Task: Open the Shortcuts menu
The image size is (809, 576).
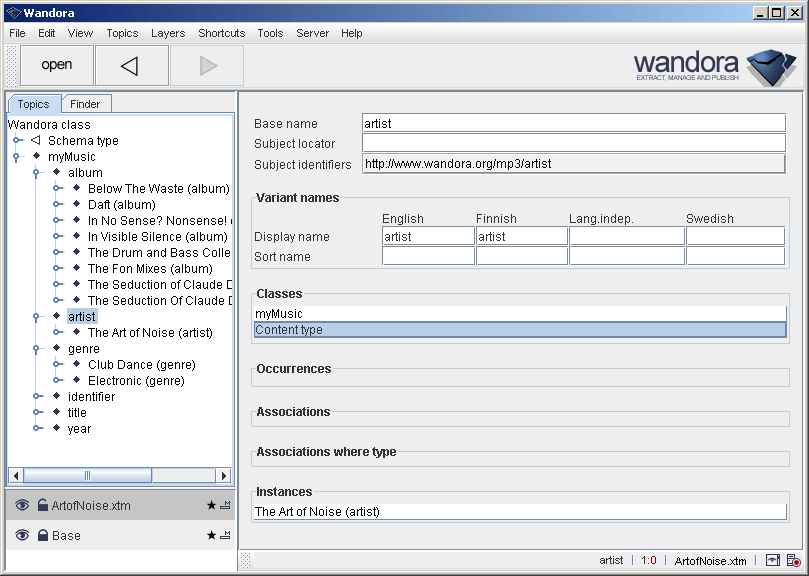Action: (x=221, y=33)
